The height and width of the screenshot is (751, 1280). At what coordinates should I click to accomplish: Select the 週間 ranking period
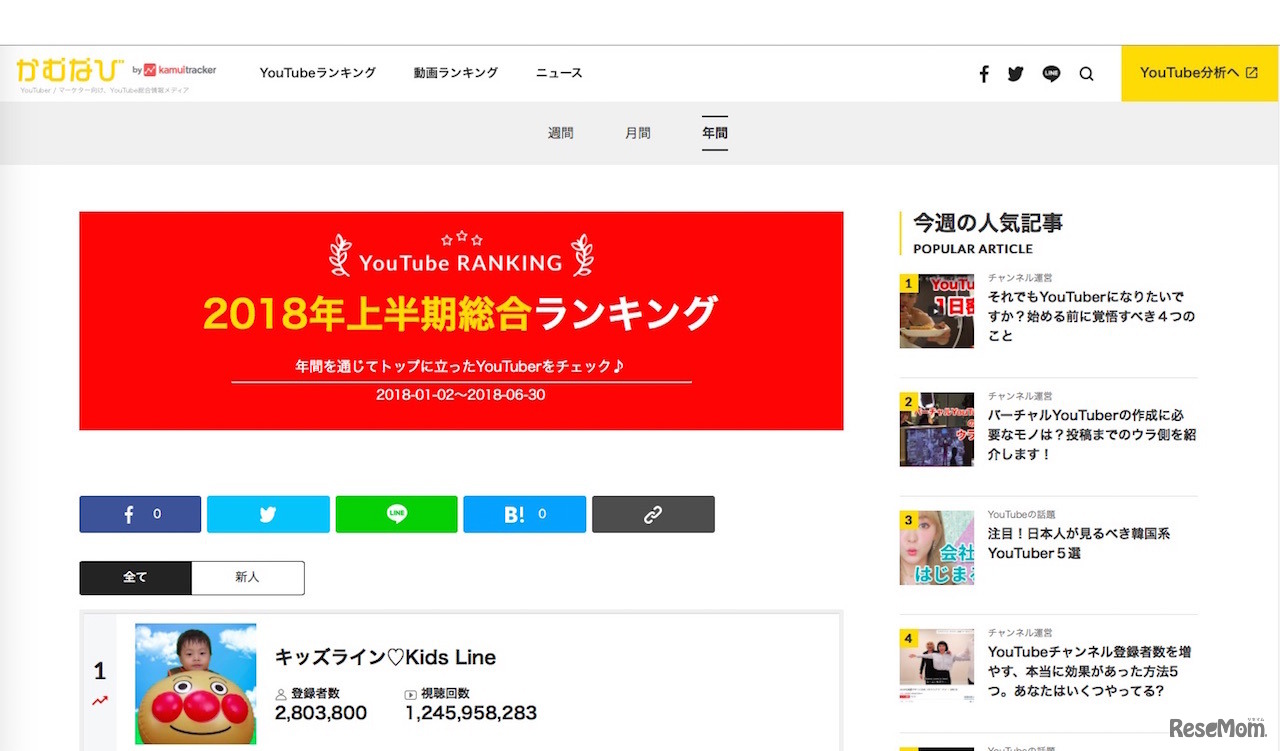click(x=560, y=132)
